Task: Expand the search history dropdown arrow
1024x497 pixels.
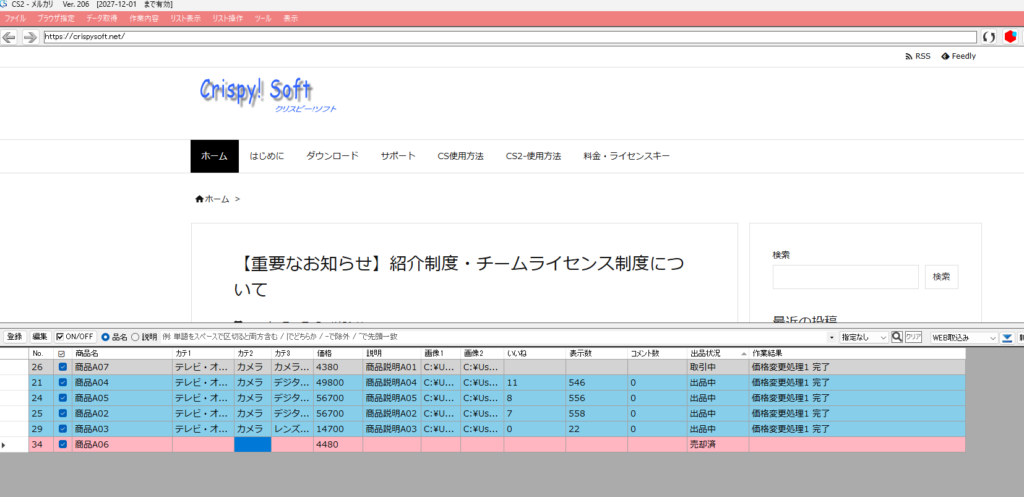Action: click(x=831, y=337)
